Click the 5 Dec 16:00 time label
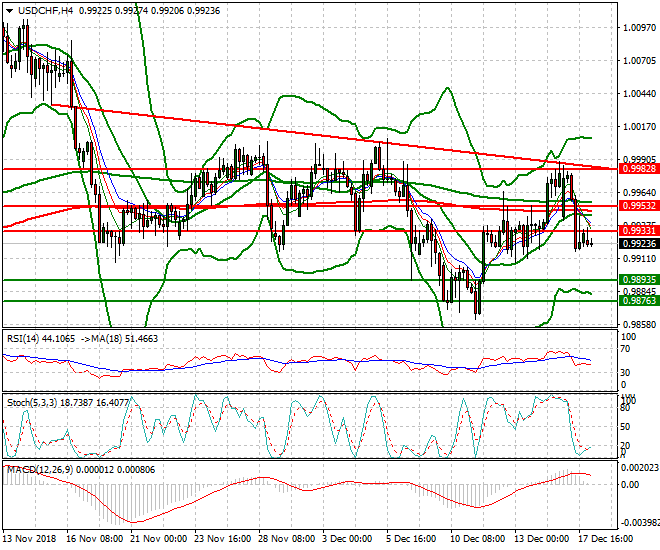660x550 pixels. (x=411, y=539)
